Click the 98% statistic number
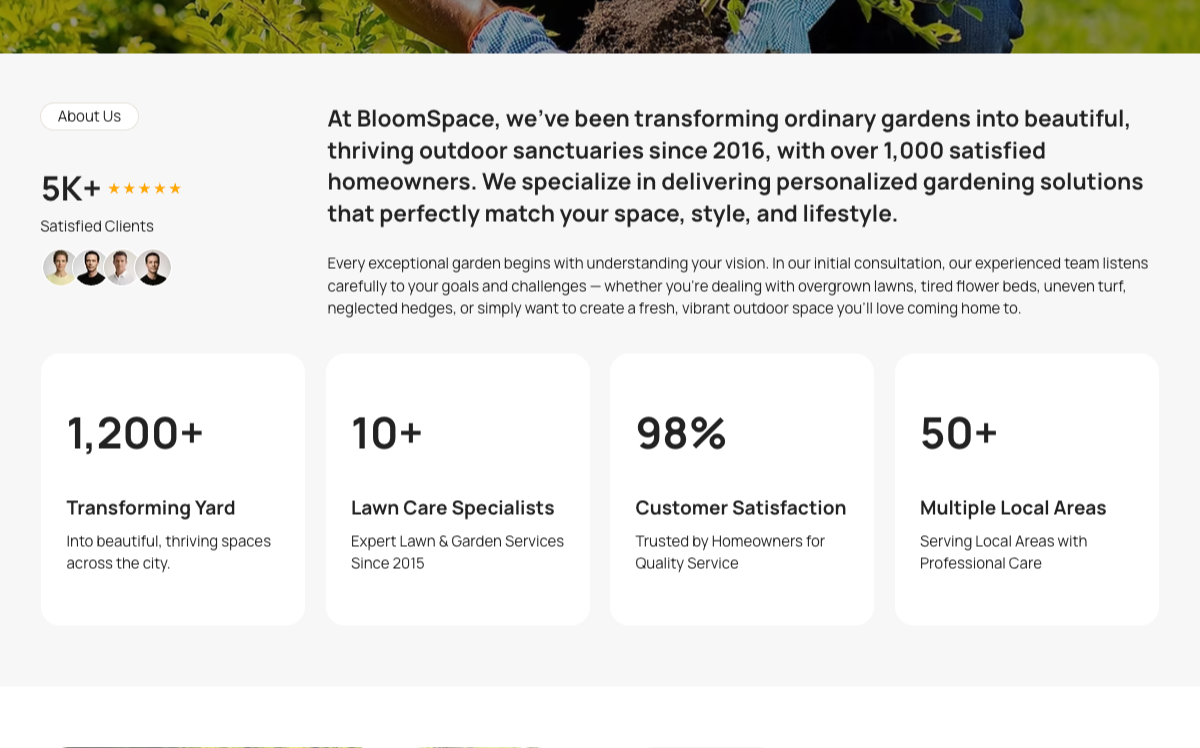The image size is (1200, 748). (681, 433)
